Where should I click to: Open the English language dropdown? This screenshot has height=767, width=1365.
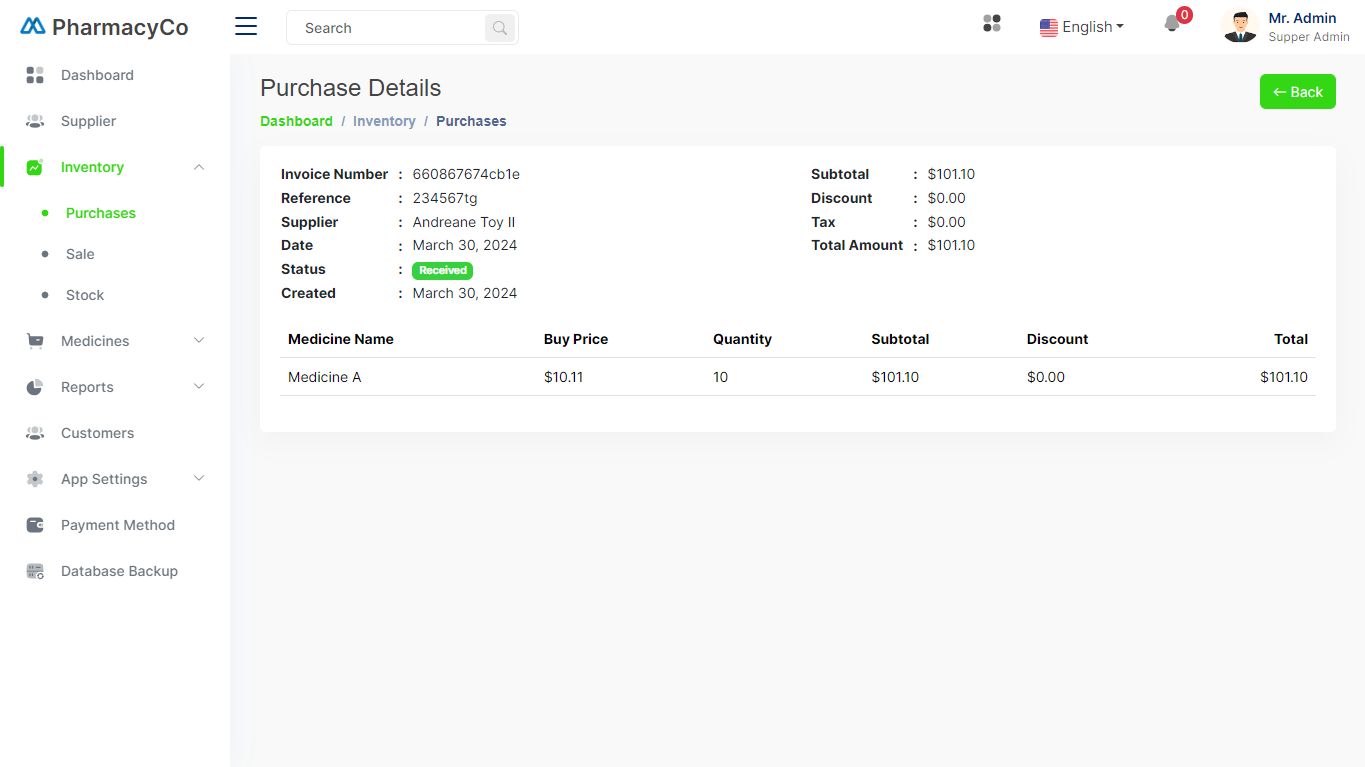click(1082, 27)
